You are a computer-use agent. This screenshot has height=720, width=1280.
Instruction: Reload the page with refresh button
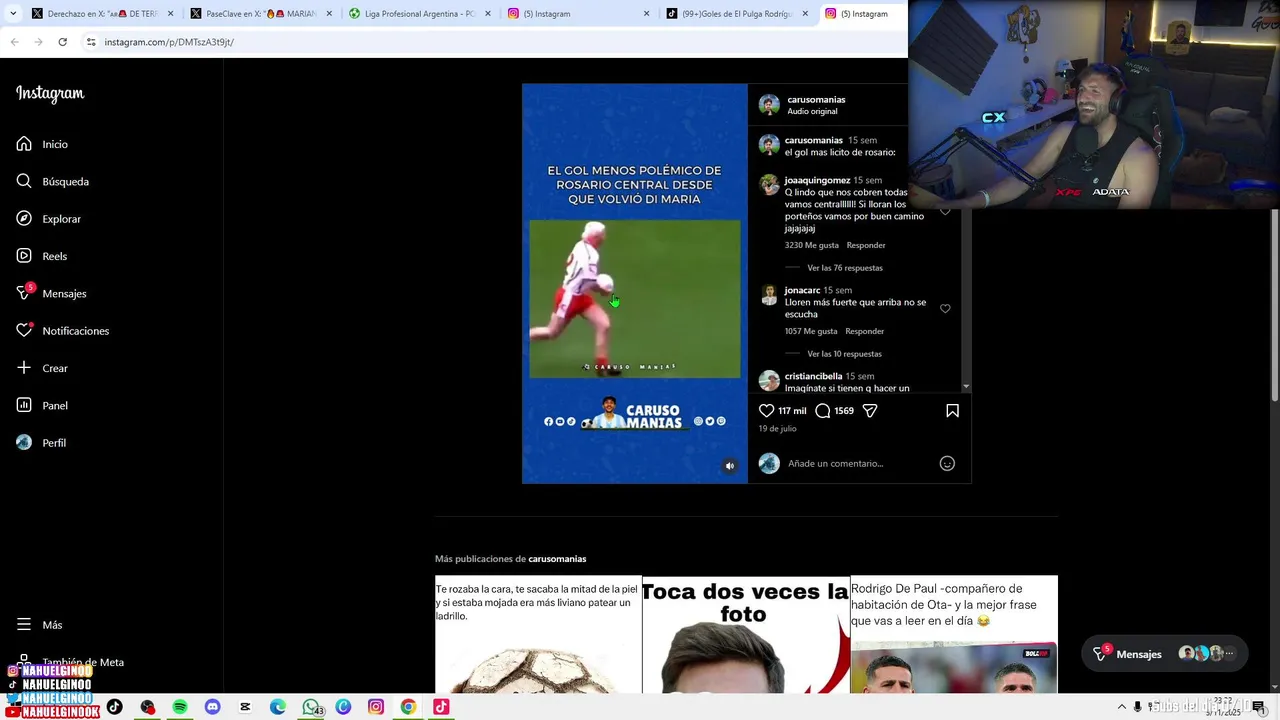pyautogui.click(x=62, y=42)
